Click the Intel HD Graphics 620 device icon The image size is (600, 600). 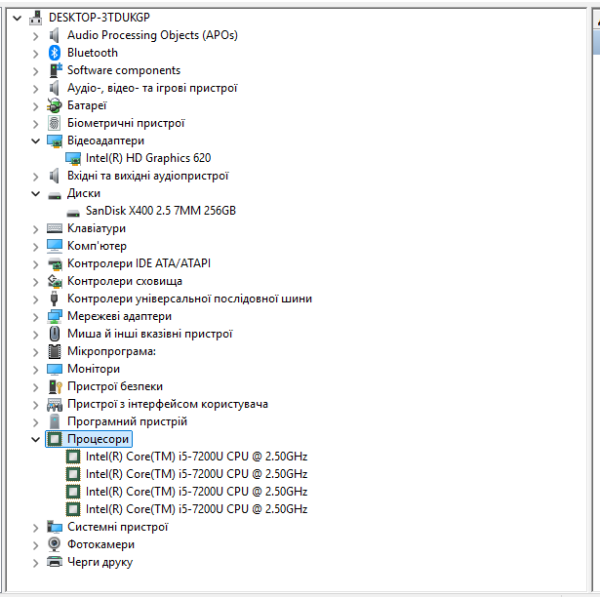[73, 158]
